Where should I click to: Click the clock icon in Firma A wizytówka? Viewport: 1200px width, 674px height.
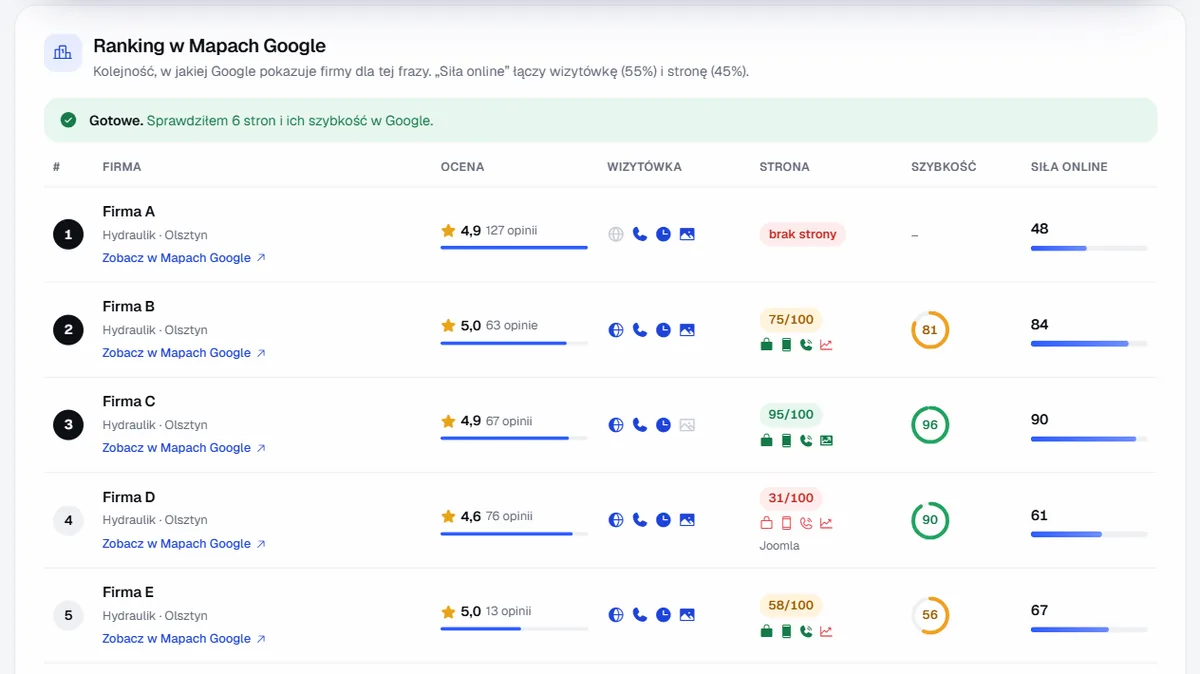point(663,234)
